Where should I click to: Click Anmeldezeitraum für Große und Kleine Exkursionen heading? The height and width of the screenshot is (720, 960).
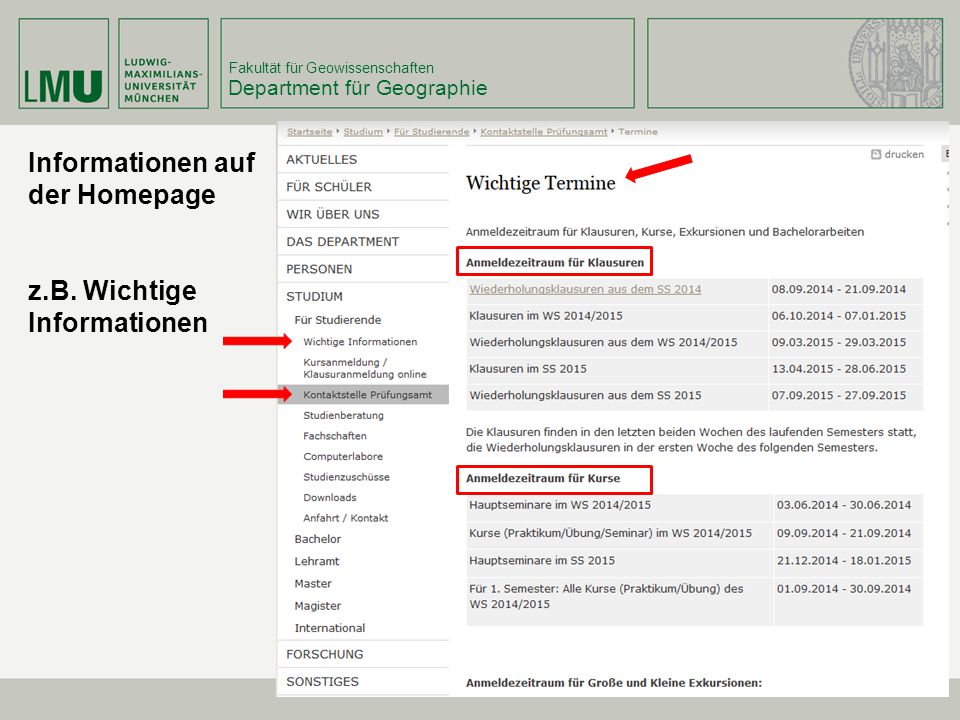614,683
